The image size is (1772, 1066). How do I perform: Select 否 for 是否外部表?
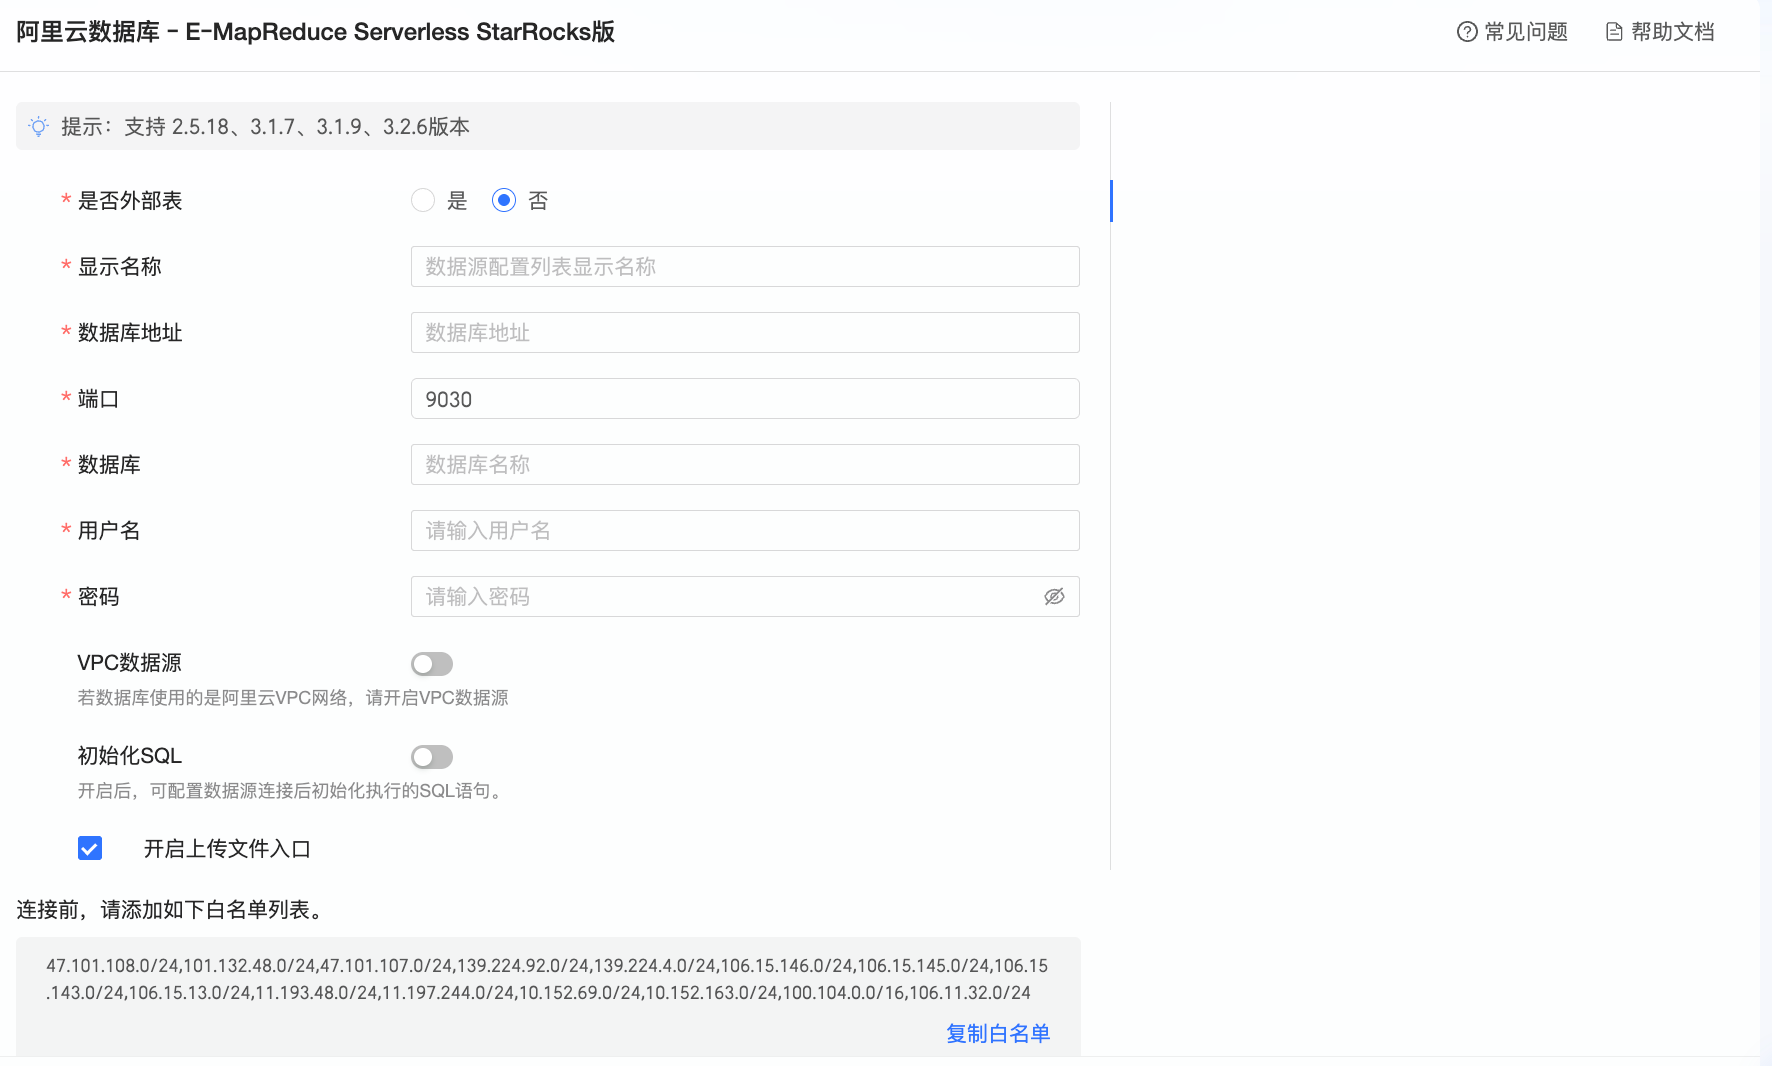pyautogui.click(x=504, y=201)
